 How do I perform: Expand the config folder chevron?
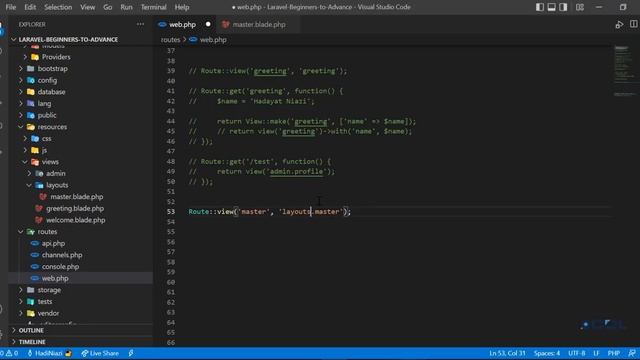tap(21, 80)
